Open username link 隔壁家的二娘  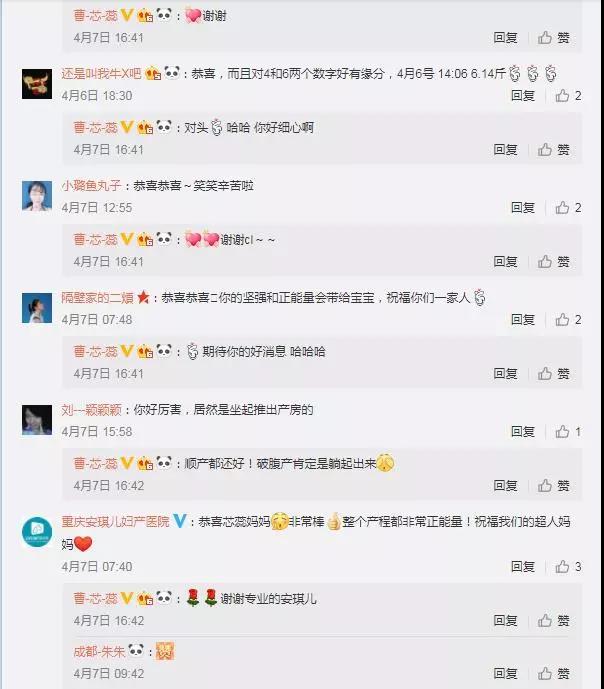[97, 297]
